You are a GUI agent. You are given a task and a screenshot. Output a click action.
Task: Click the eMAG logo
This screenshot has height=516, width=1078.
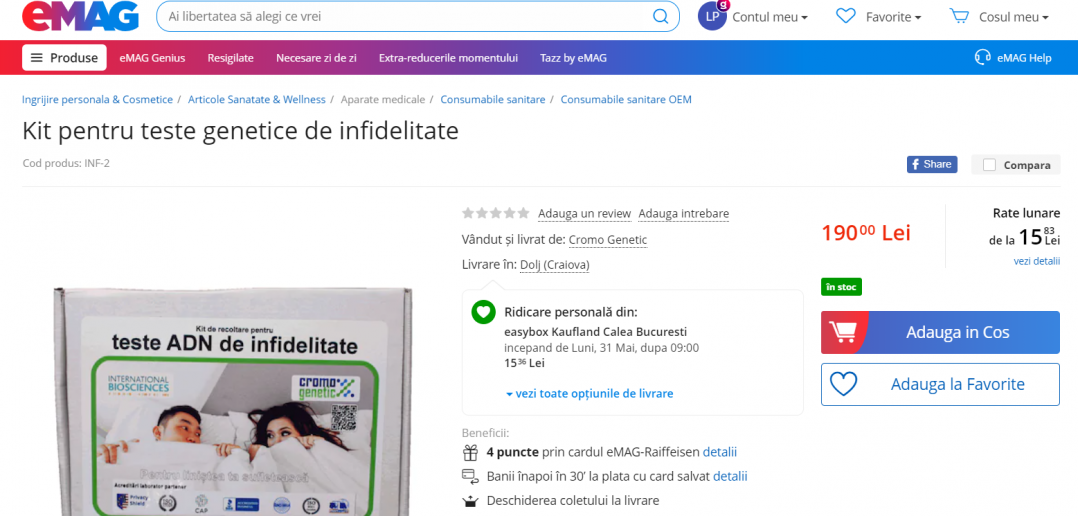[80, 17]
